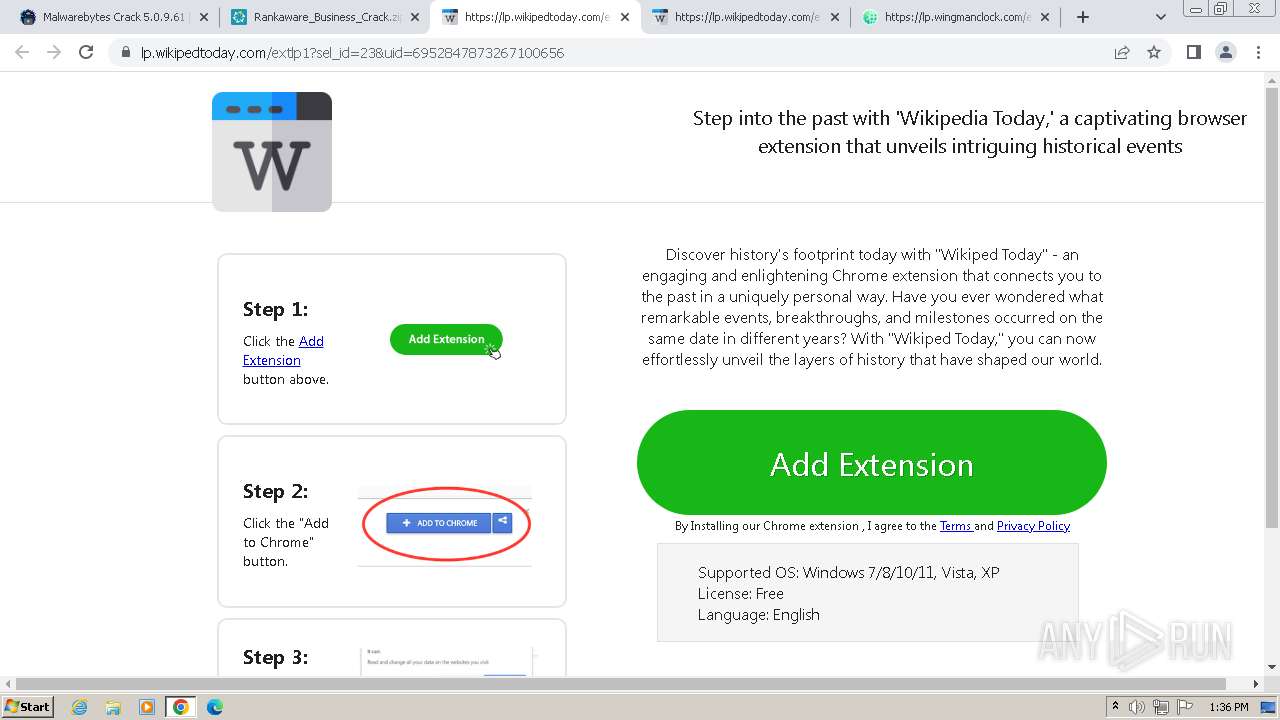Click the vertical scrollbar thumb
Viewport: 1280px width, 720px height.
1272,308
